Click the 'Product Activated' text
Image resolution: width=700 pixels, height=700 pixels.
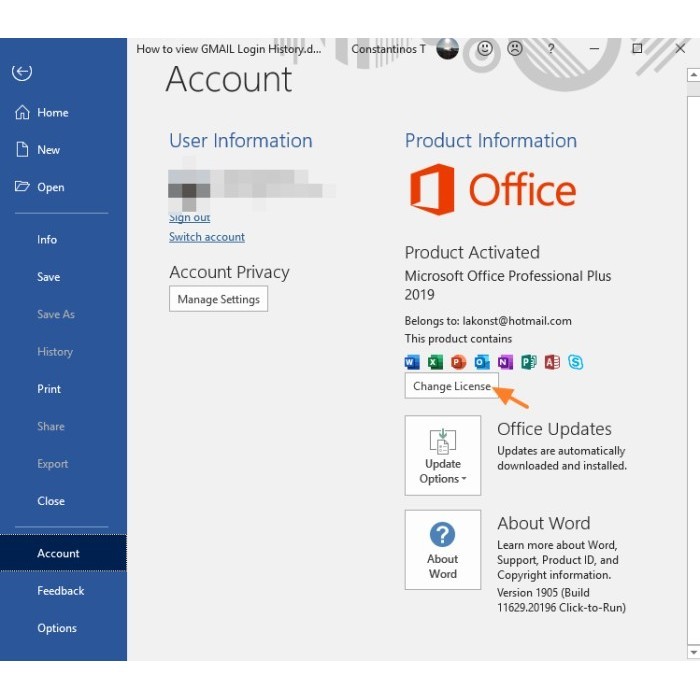tap(472, 252)
